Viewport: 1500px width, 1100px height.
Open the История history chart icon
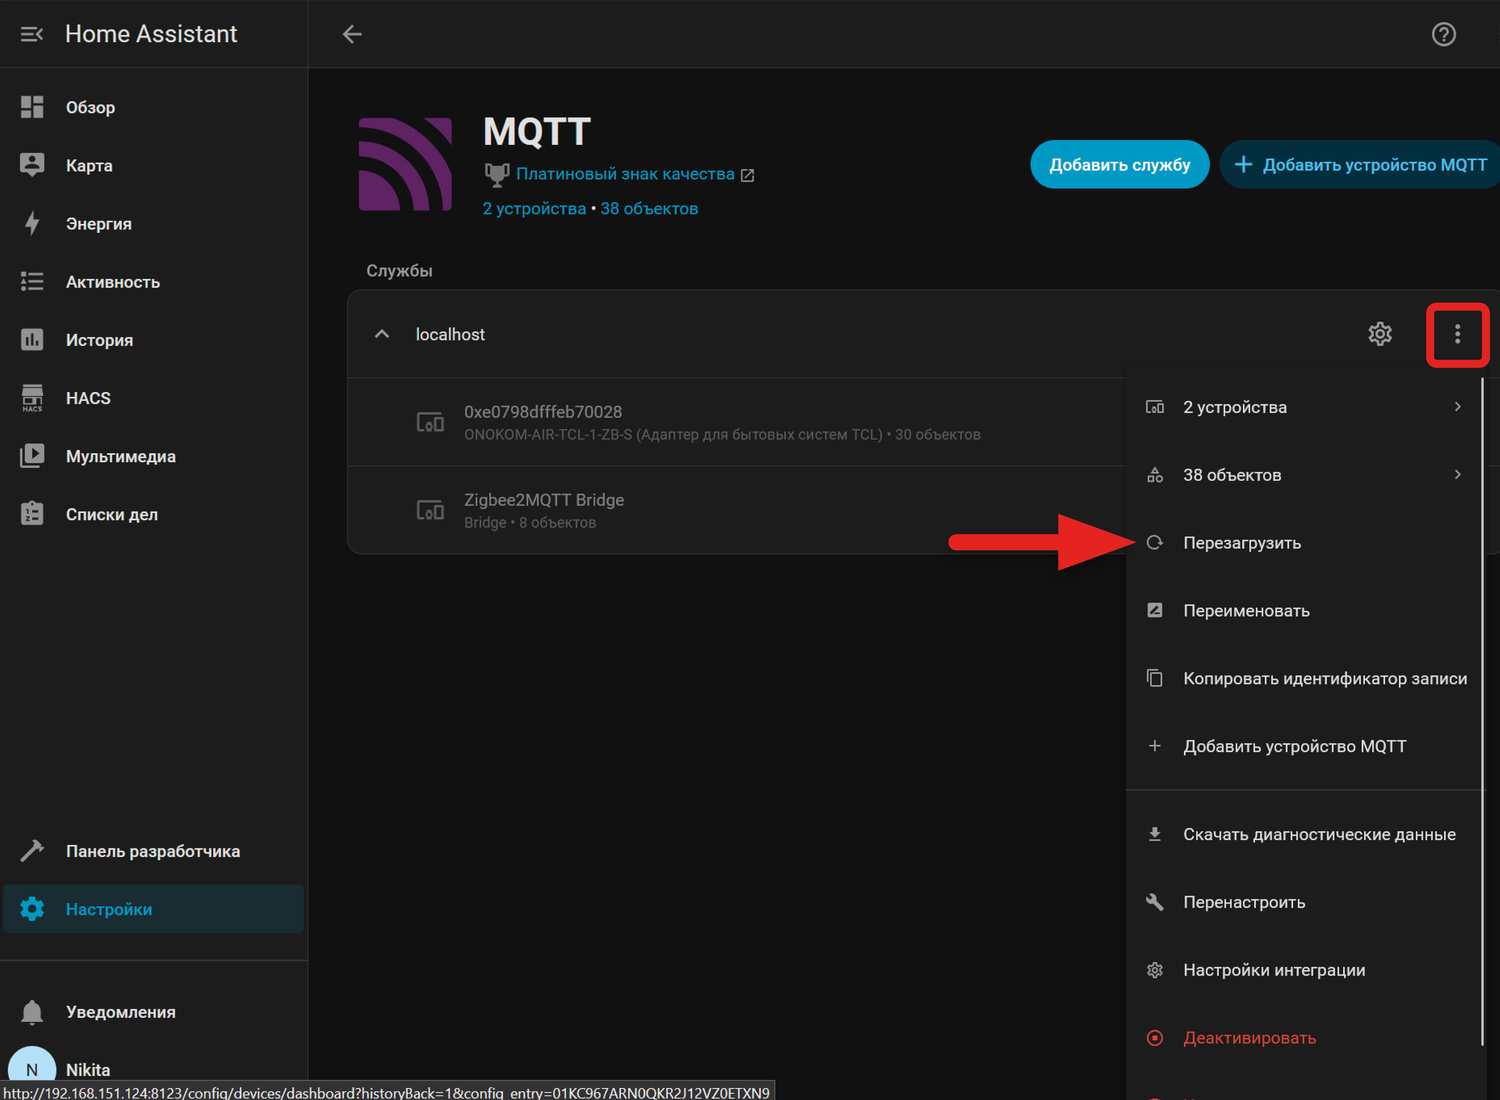32,340
